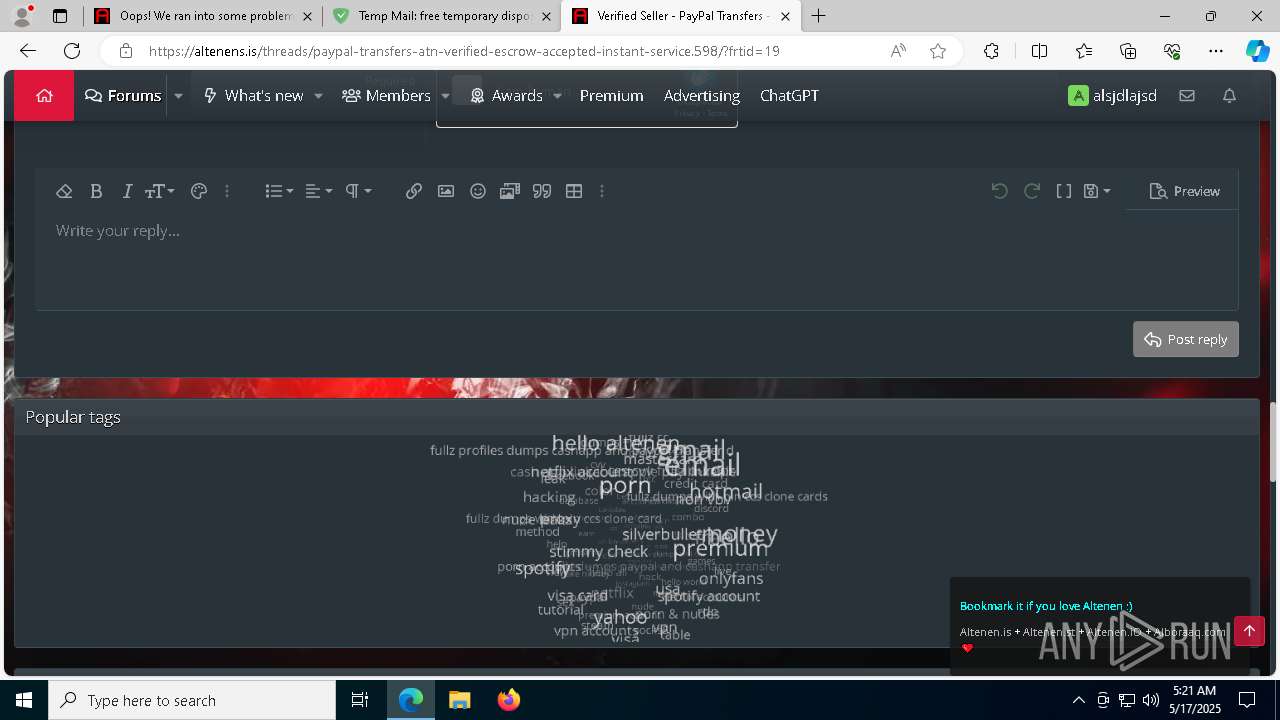This screenshot has width=1280, height=720.
Task: Open the drafts save dropdown
Action: pos(1097,191)
